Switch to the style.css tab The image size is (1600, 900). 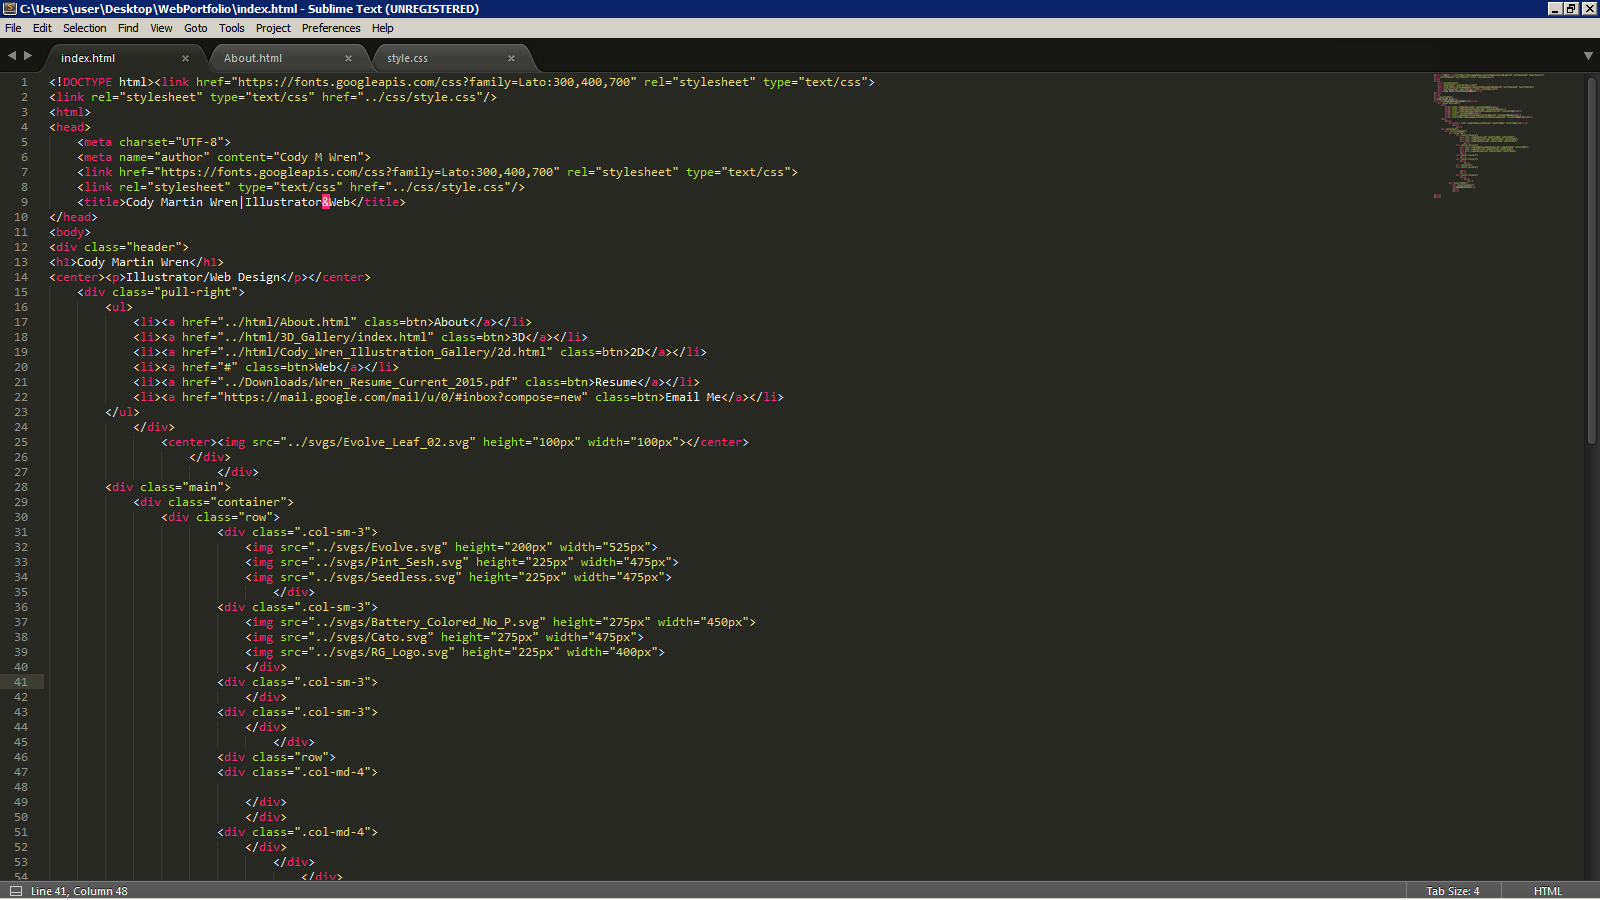(407, 58)
